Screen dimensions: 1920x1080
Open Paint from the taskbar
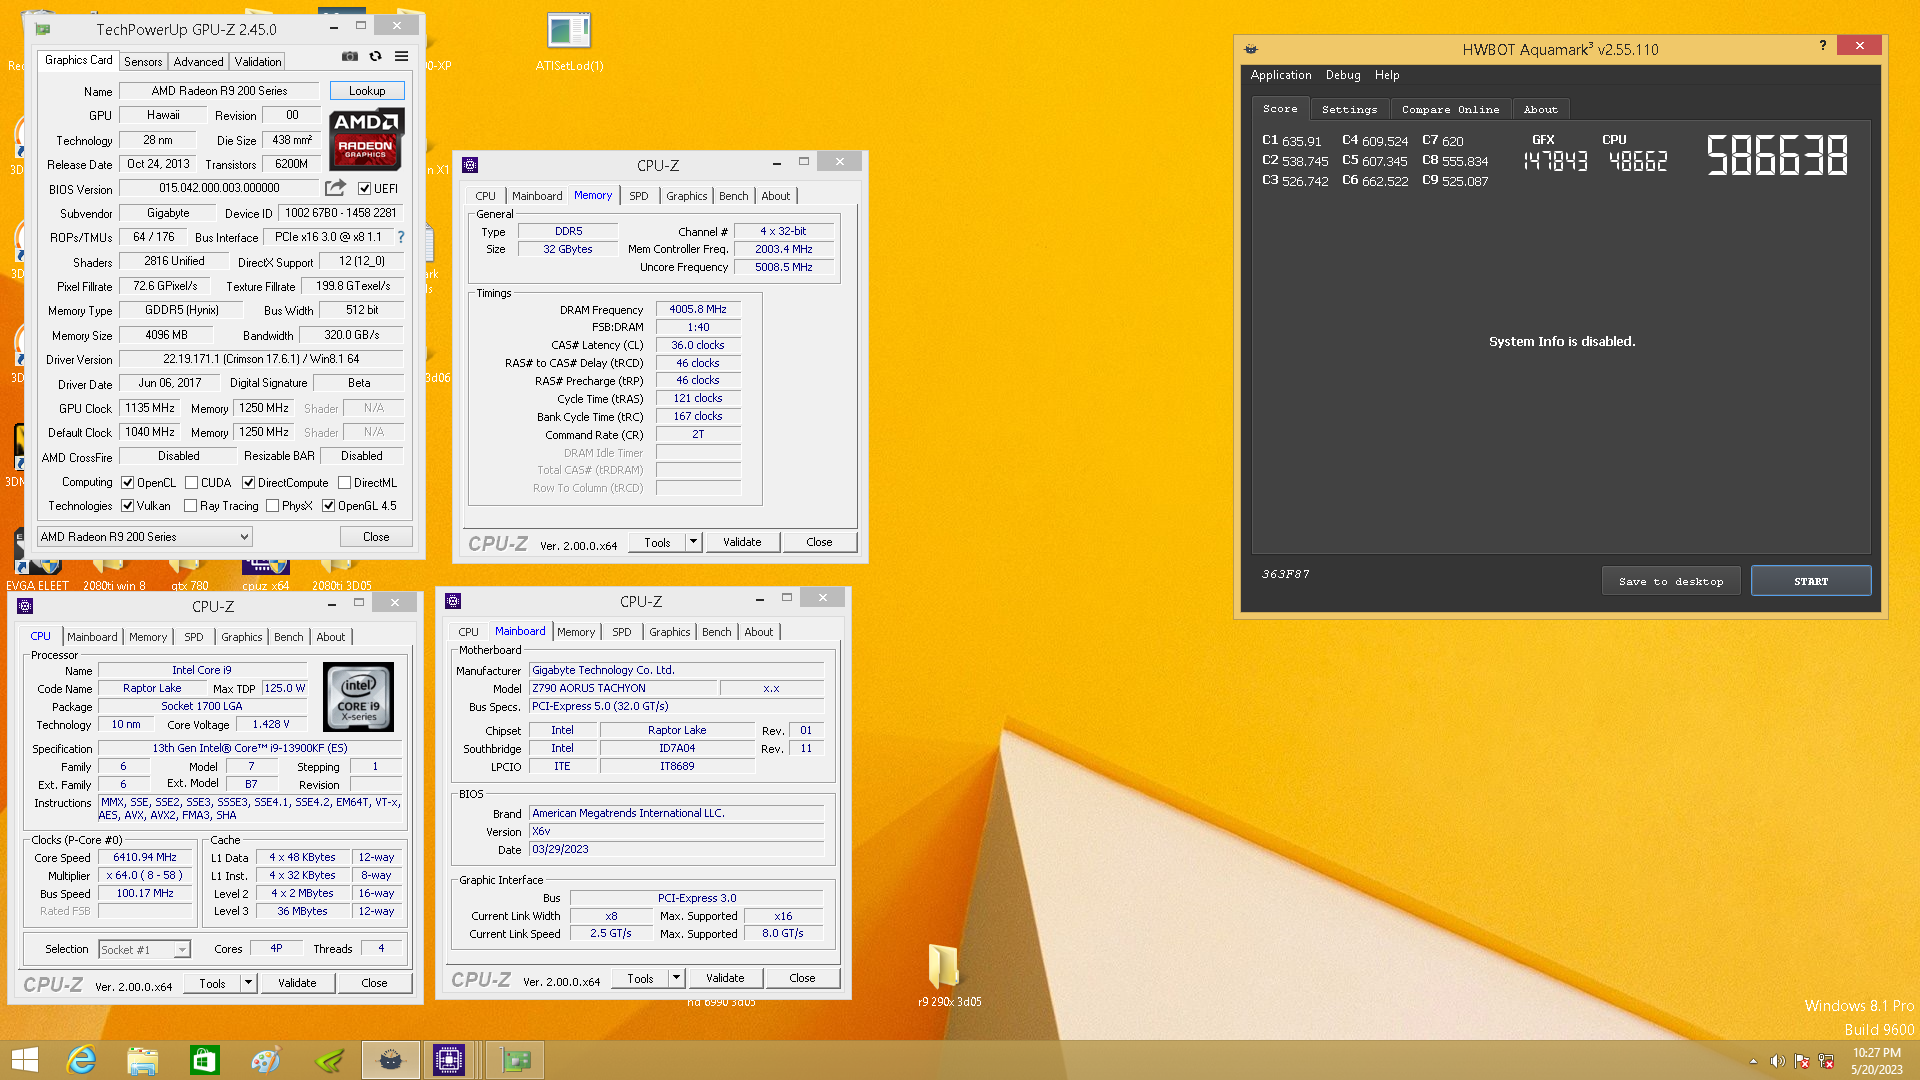click(266, 1060)
